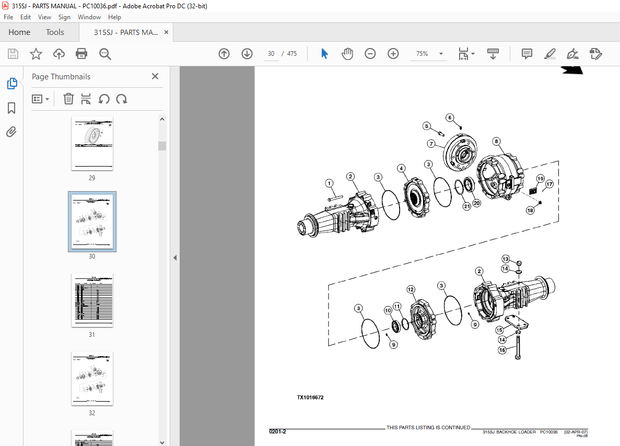Choose the Hand pan tool
Screen dimensions: 620x446
coord(347,54)
